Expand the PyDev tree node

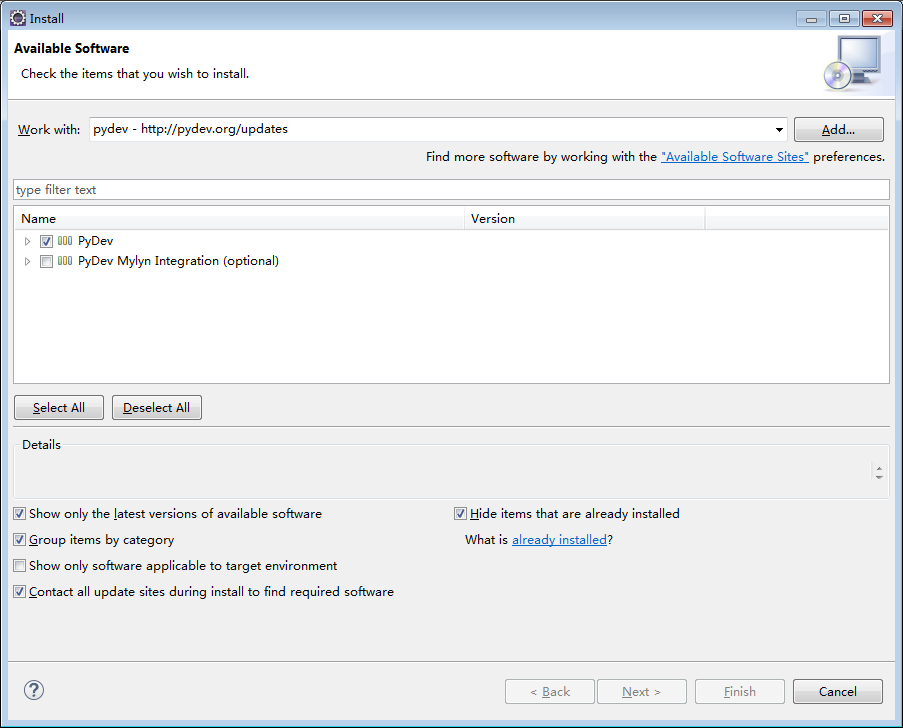pyautogui.click(x=27, y=241)
